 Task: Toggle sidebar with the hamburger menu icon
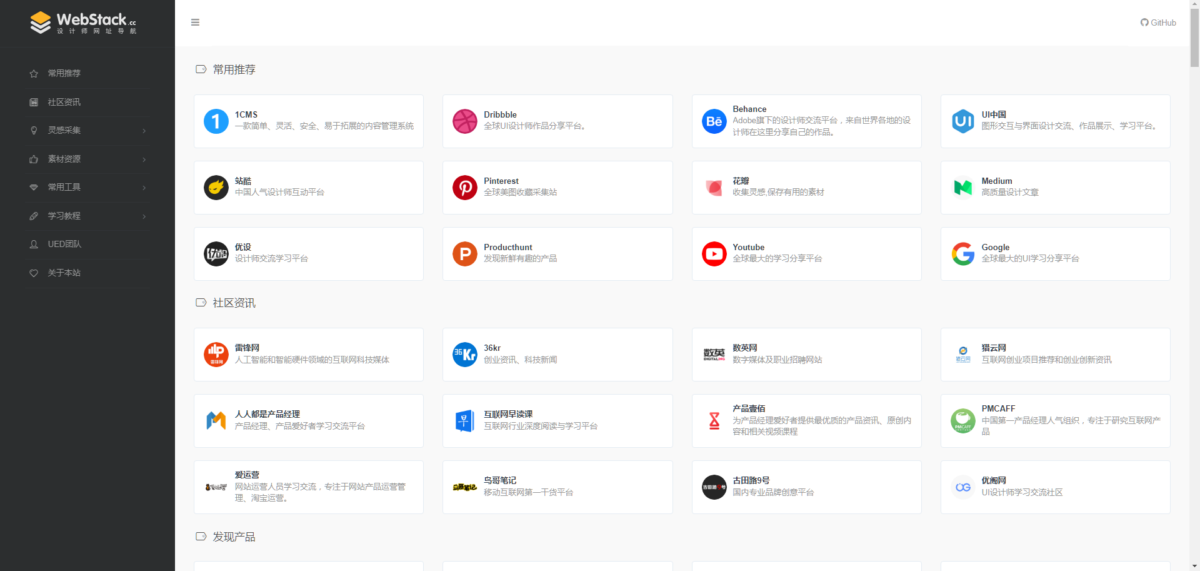point(195,22)
